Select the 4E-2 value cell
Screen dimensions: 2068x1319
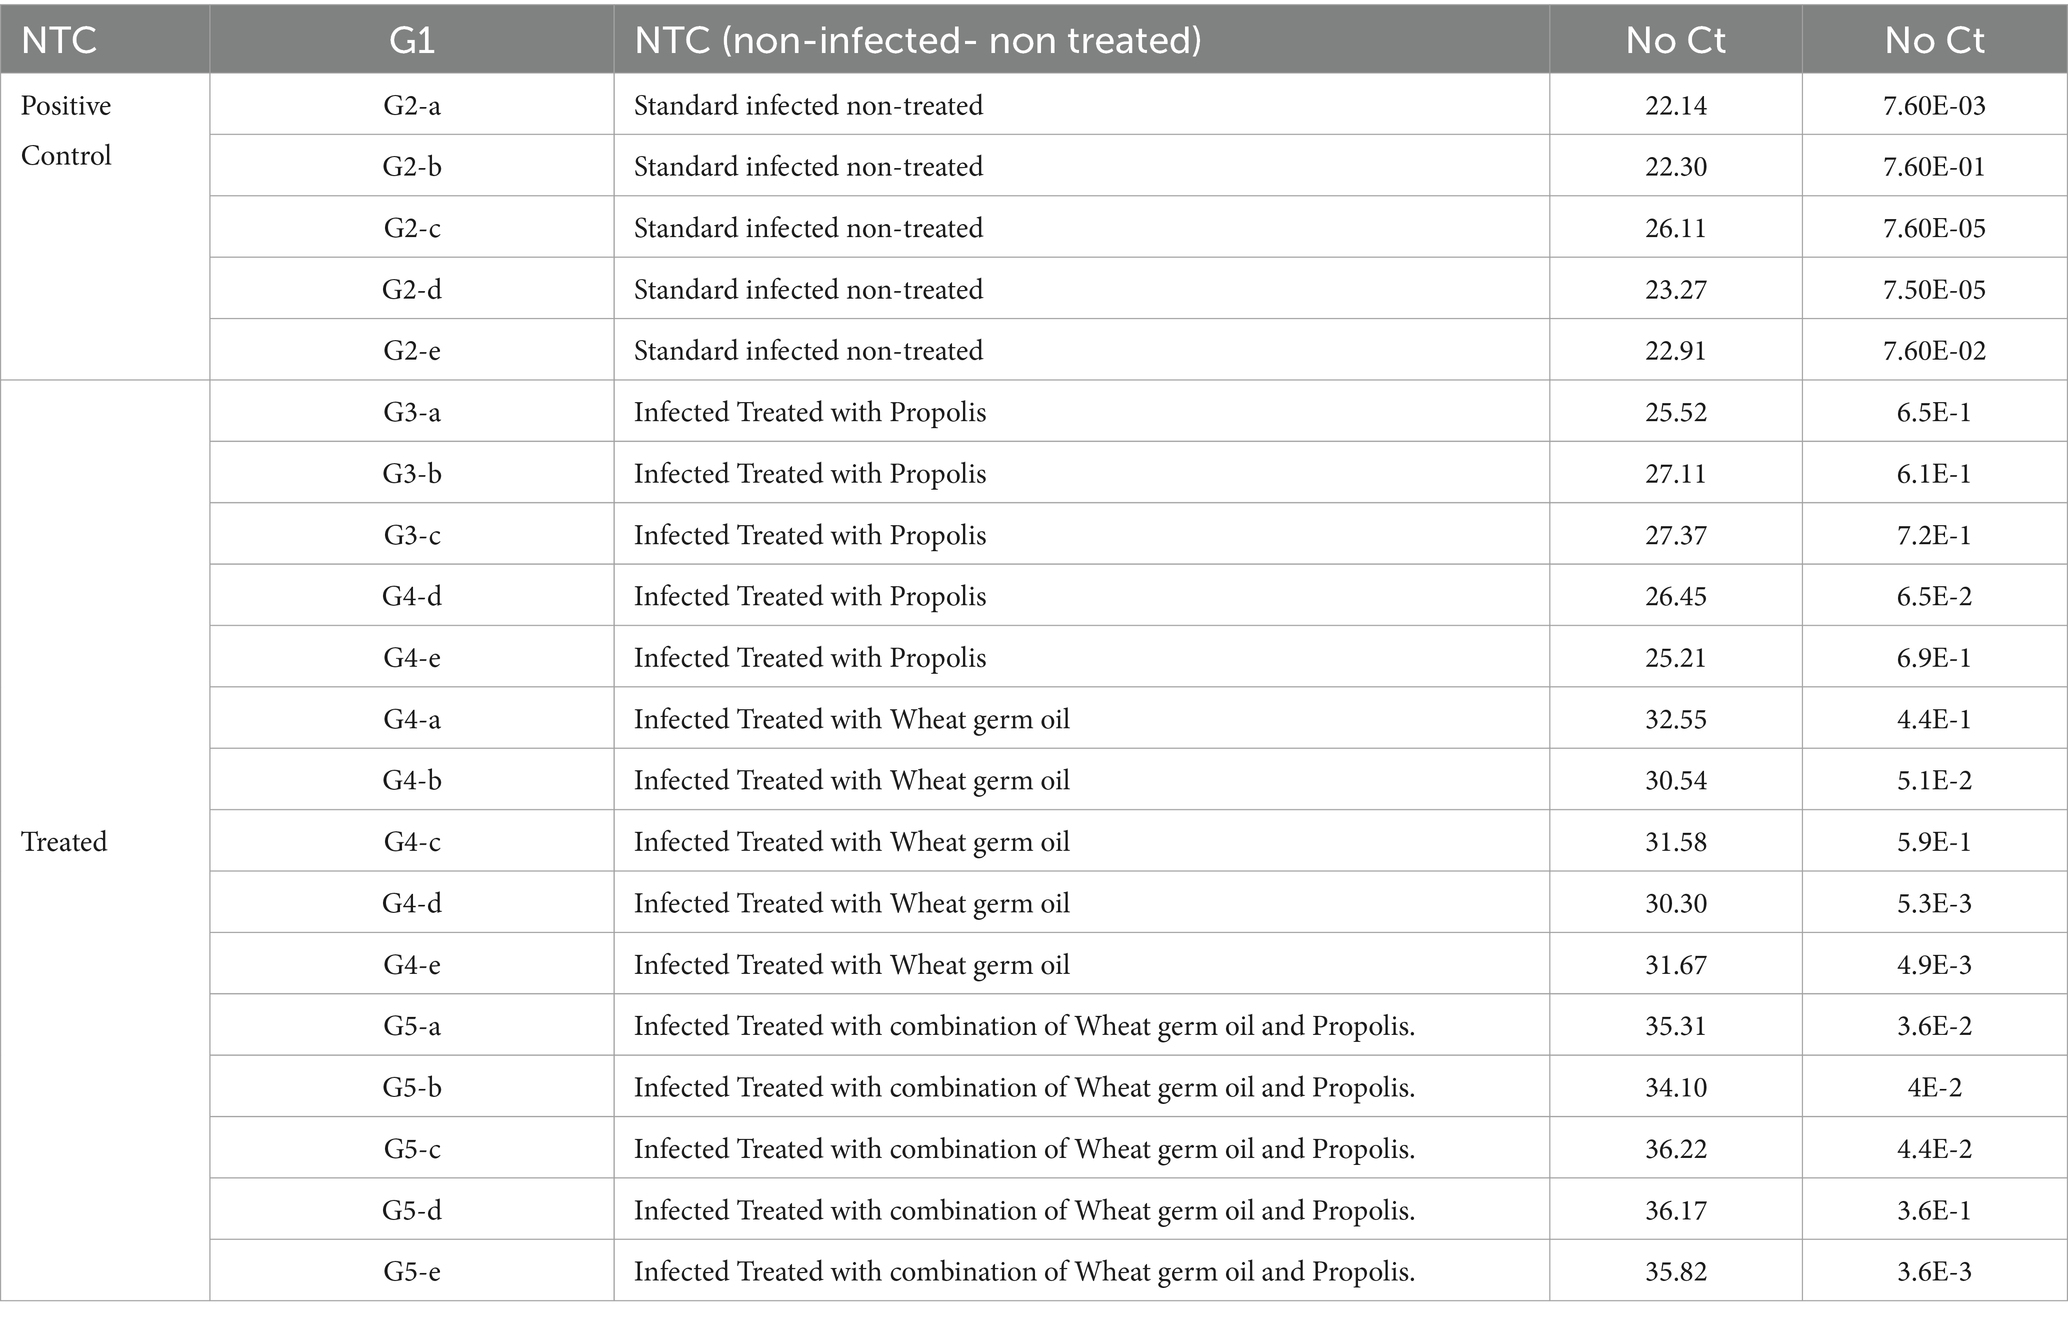coord(1934,1087)
